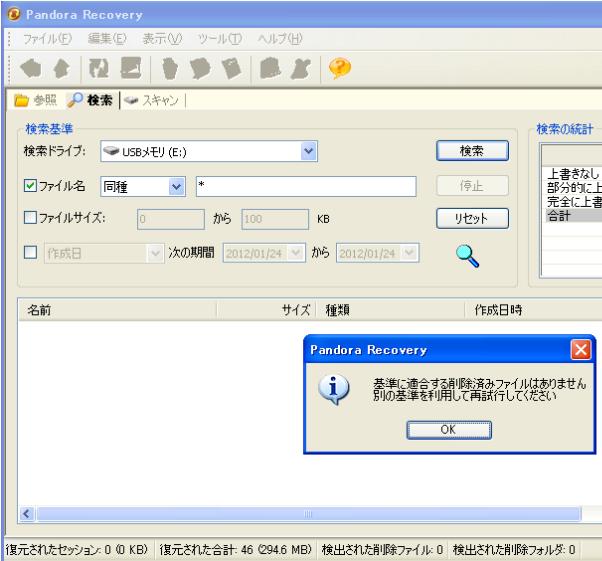The height and width of the screenshot is (561, 602).
Task: Expand the 検索ドライブ drive dropdown
Action: coord(309,151)
